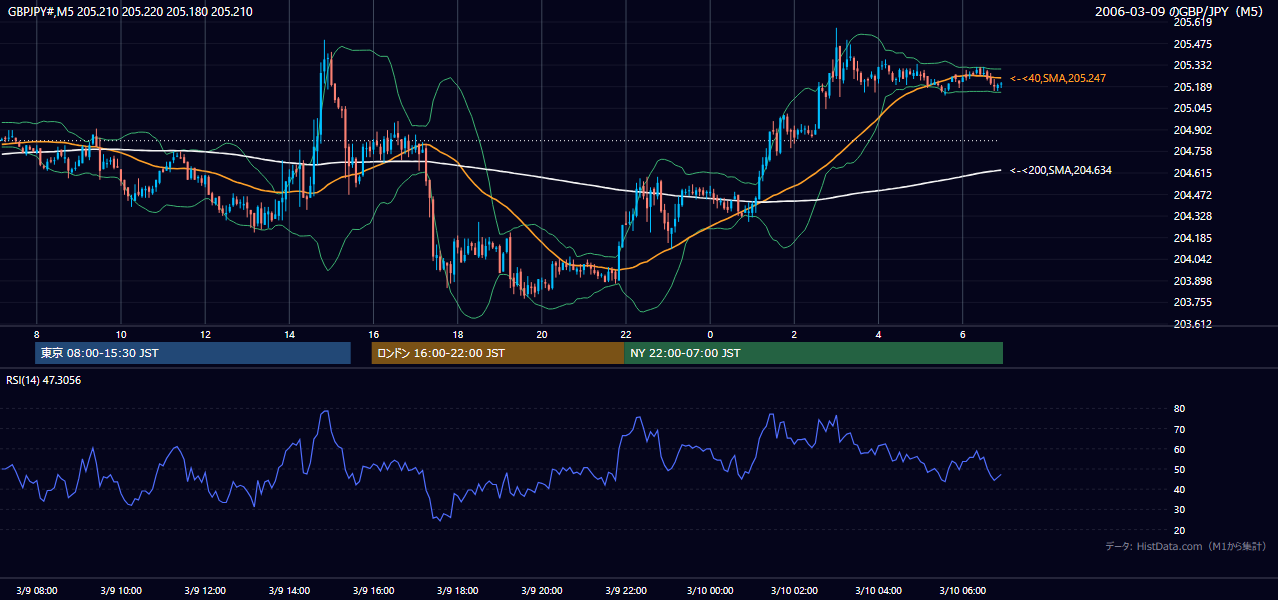
Task: Click RSI scale value 50
Action: [x=1180, y=469]
